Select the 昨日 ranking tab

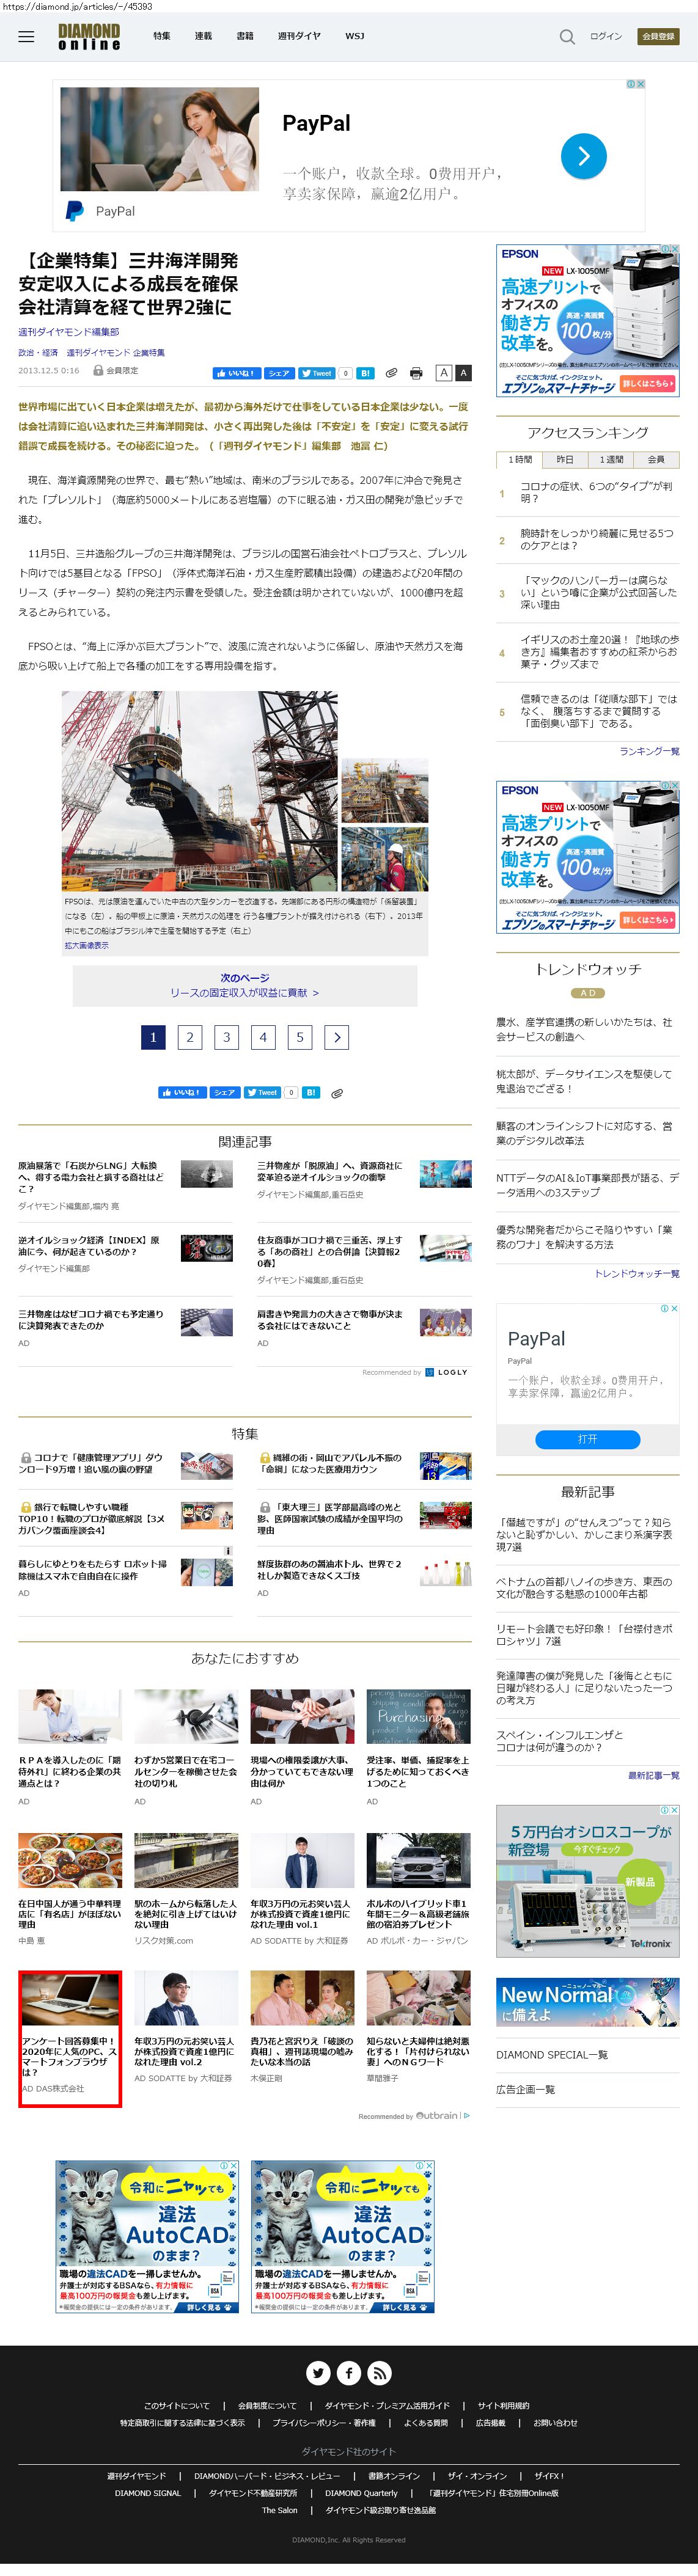565,459
